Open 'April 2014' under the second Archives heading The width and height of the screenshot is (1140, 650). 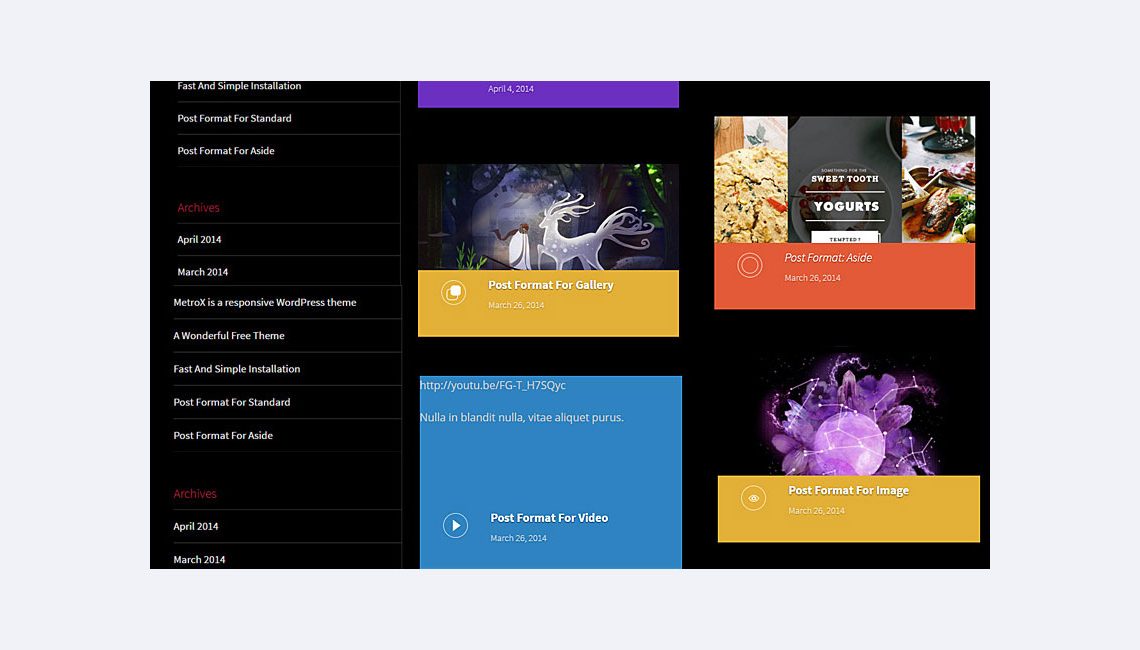pos(196,526)
